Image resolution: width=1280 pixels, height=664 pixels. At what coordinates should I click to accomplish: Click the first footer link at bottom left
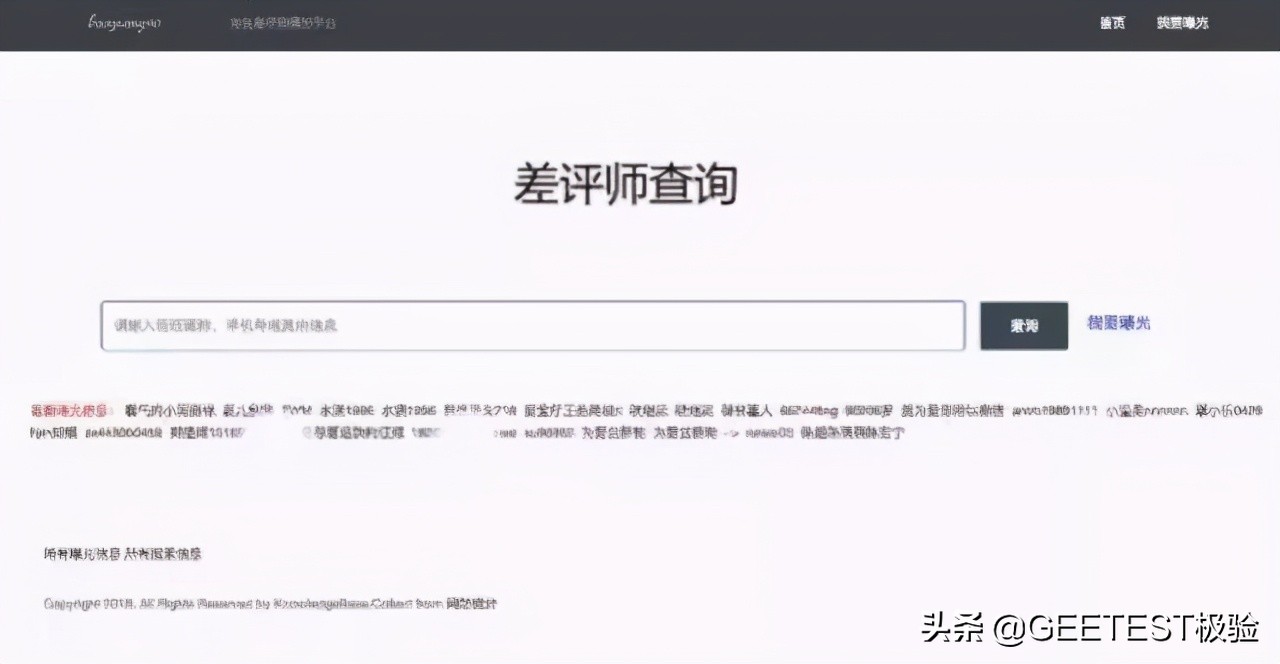coord(85,553)
